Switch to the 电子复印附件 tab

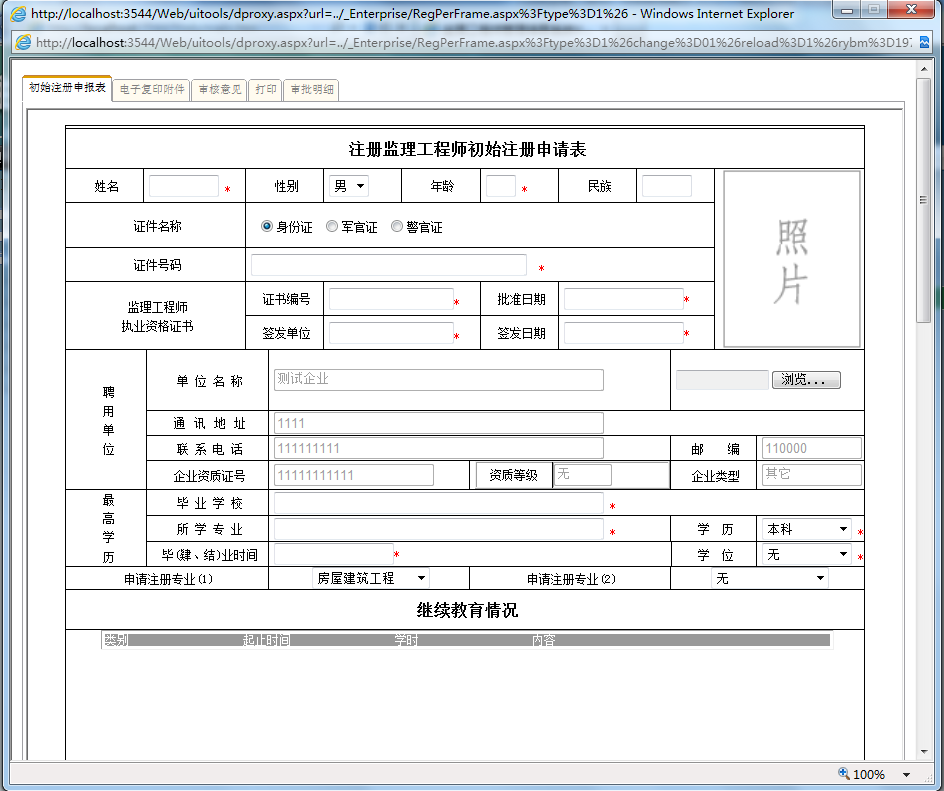click(x=150, y=89)
